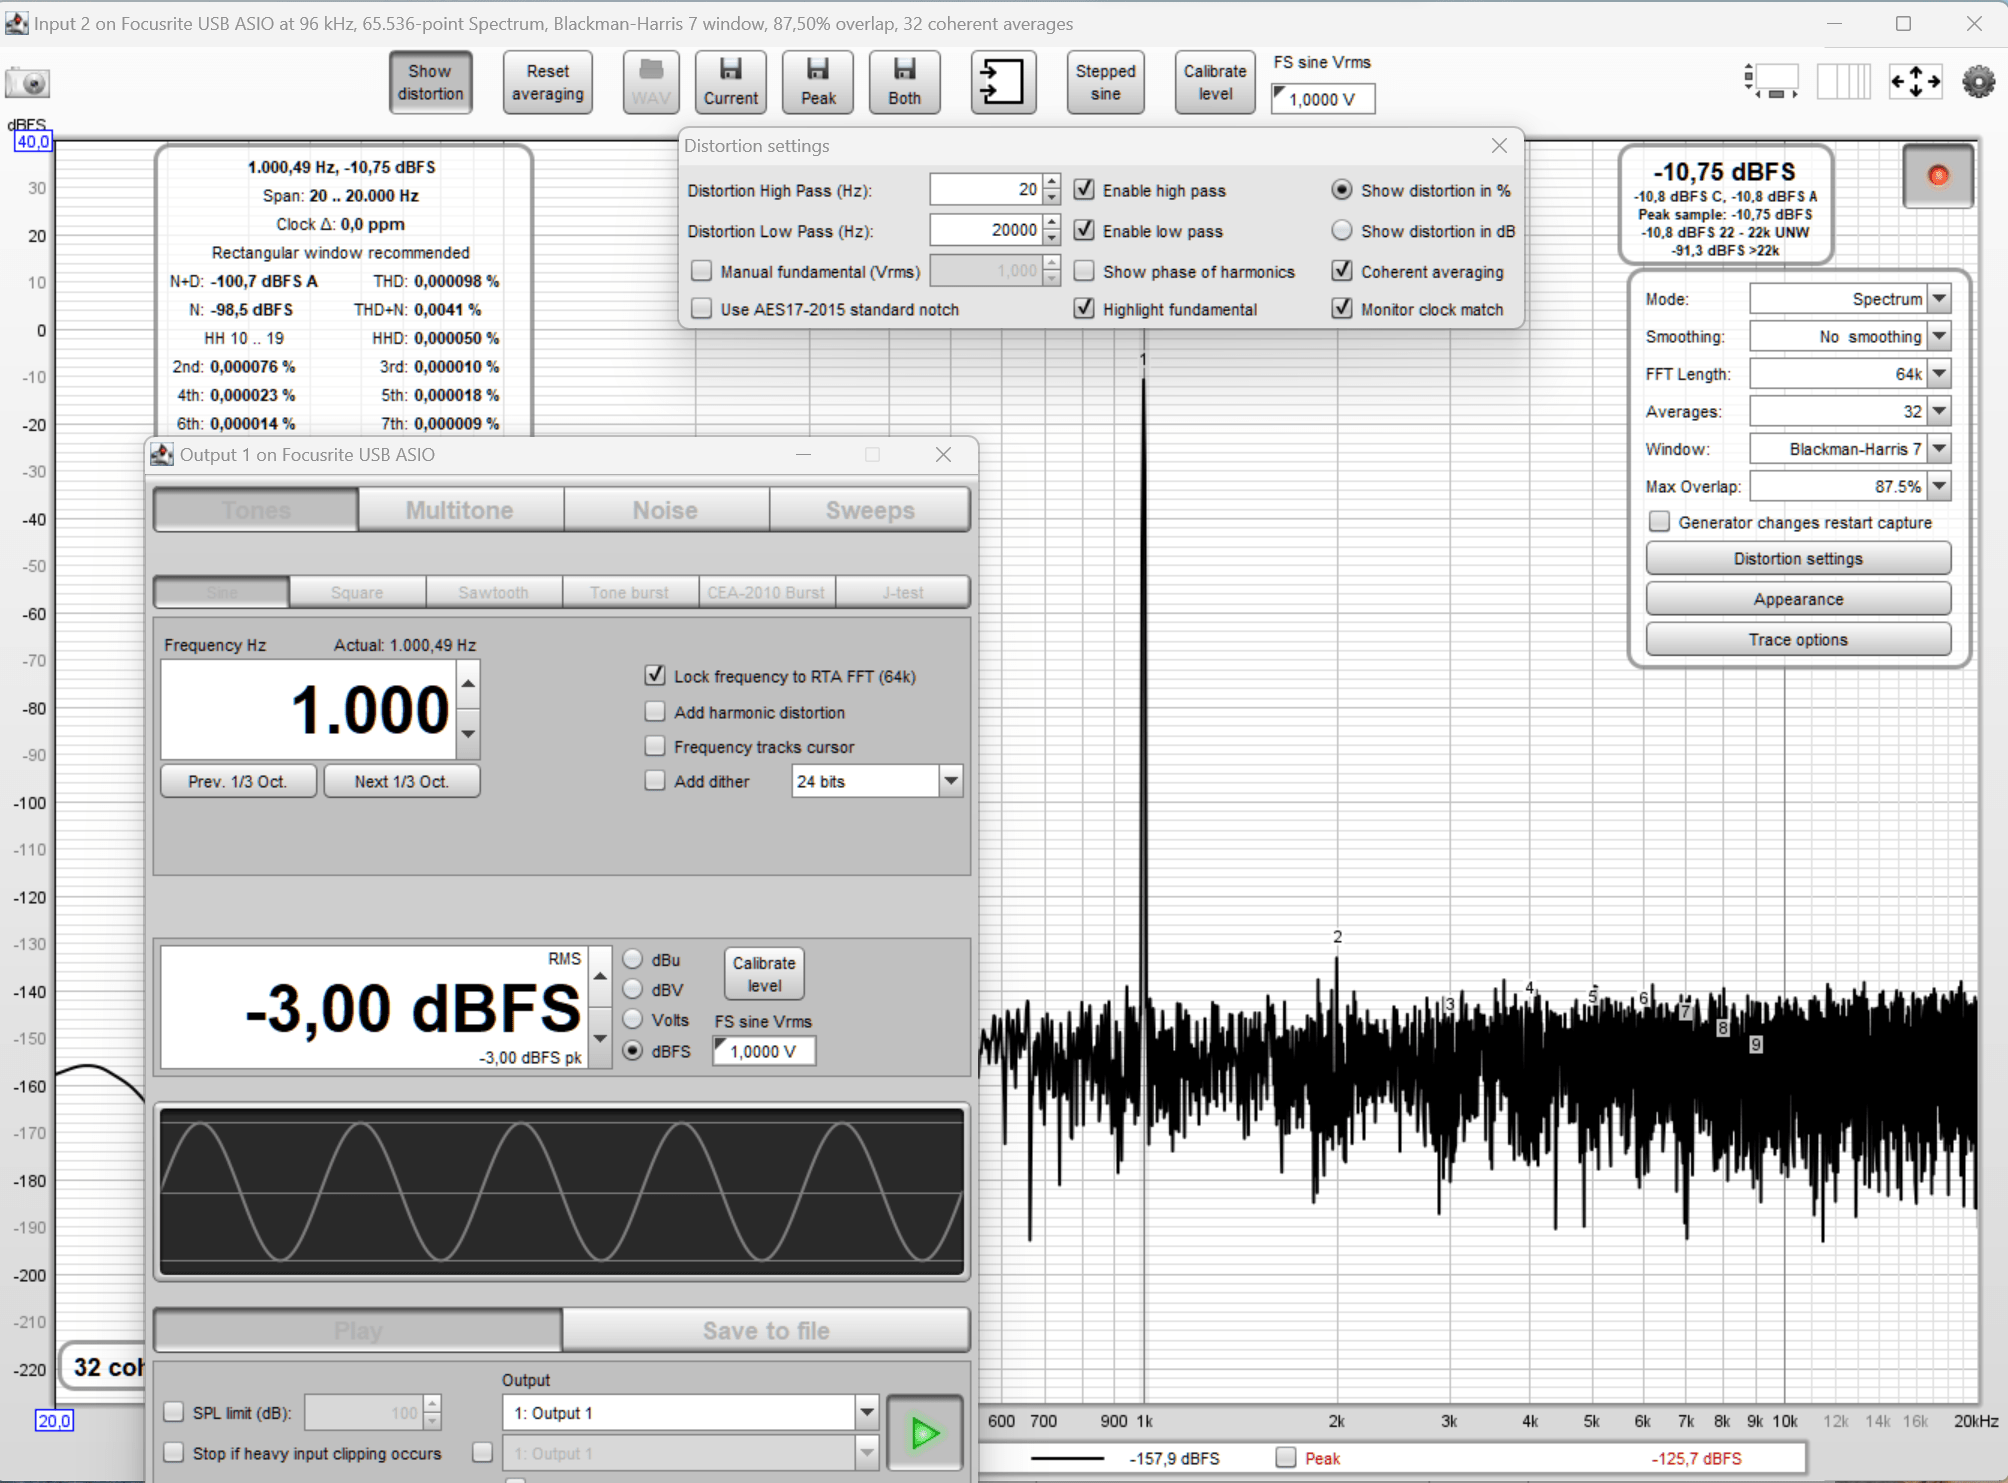Image resolution: width=2008 pixels, height=1483 pixels.
Task: Switch to the Multitone tab
Action: pos(460,510)
